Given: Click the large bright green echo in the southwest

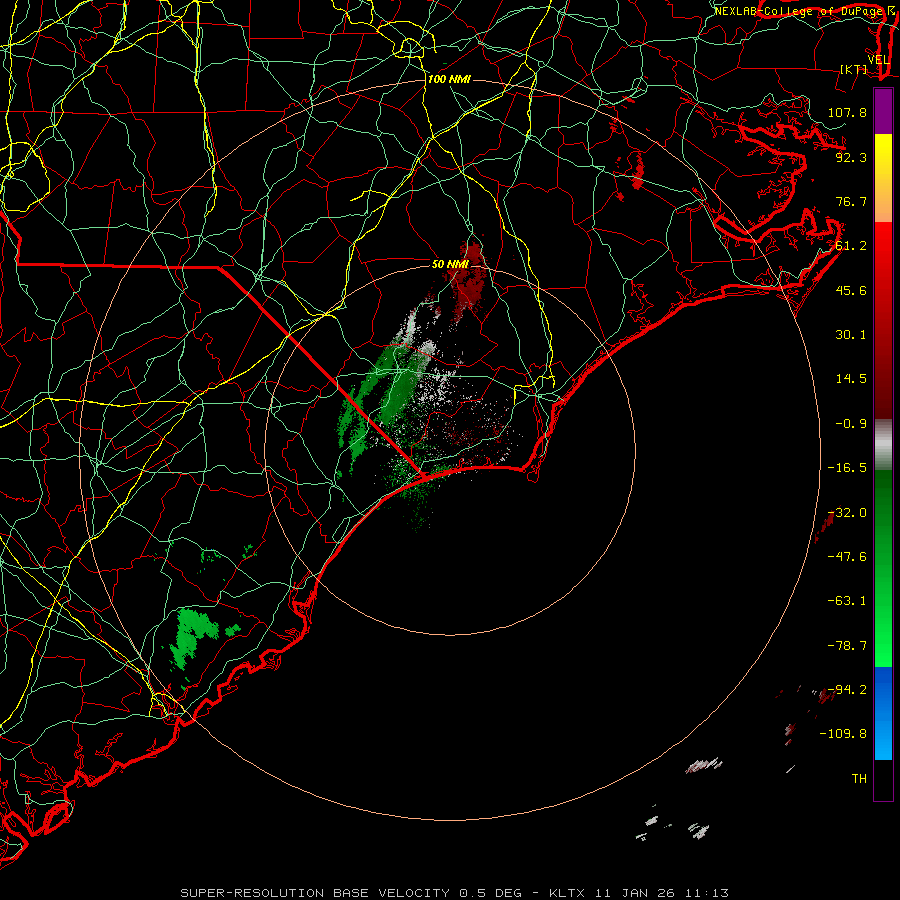Looking at the screenshot, I should pyautogui.click(x=192, y=636).
